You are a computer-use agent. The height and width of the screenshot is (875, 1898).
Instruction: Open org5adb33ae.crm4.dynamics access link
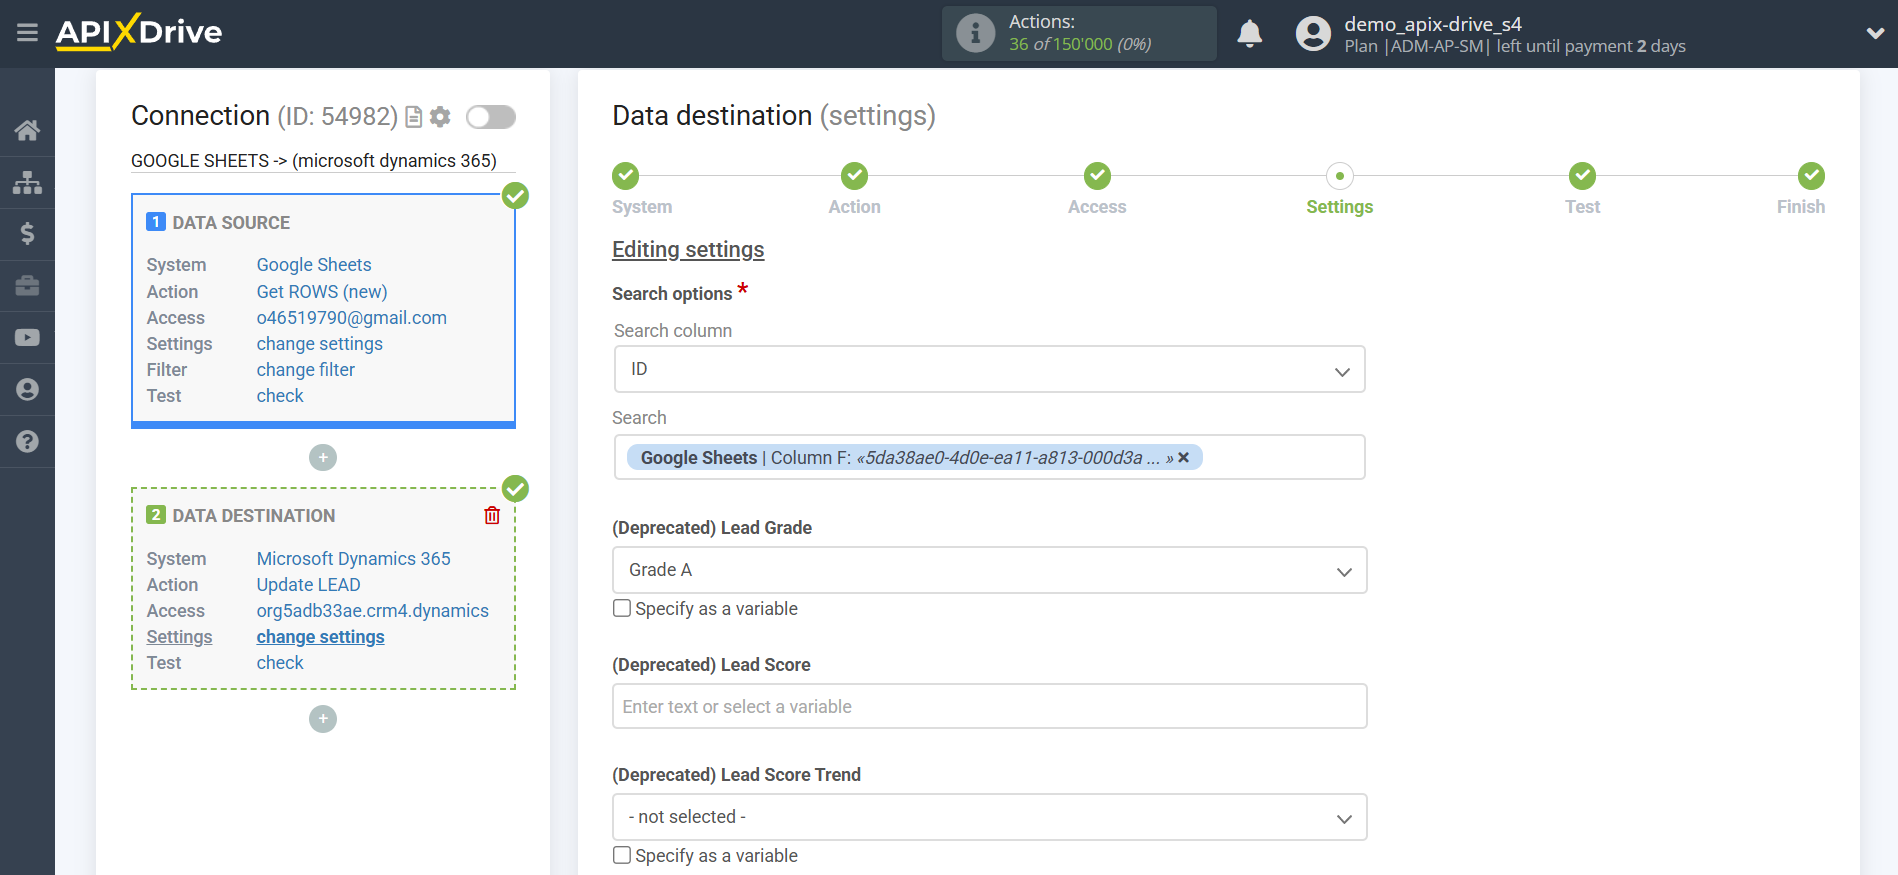click(372, 610)
